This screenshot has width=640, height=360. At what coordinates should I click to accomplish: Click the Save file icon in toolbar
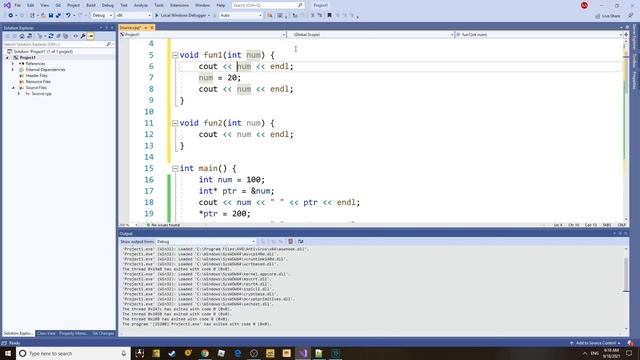coord(51,16)
